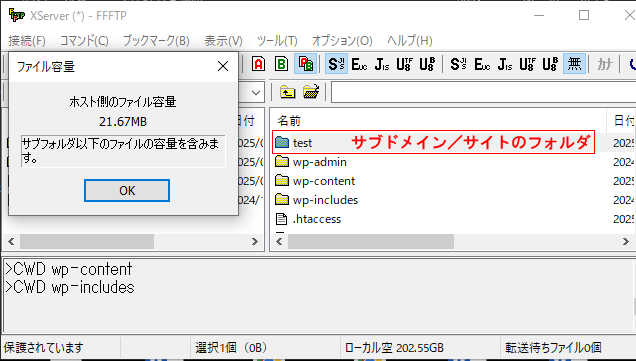Screen dimensions: 636x361
Task: Open the コマンド(C) menu
Action: [x=84, y=41]
